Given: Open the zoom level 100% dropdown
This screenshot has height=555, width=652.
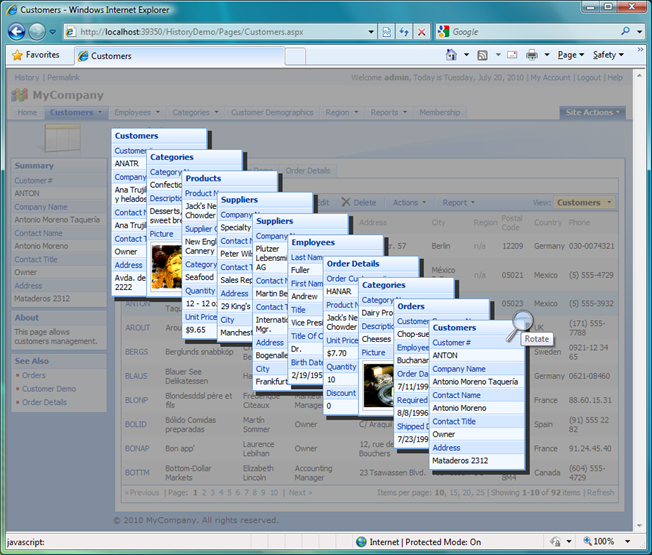Looking at the screenshot, I should click(x=627, y=542).
